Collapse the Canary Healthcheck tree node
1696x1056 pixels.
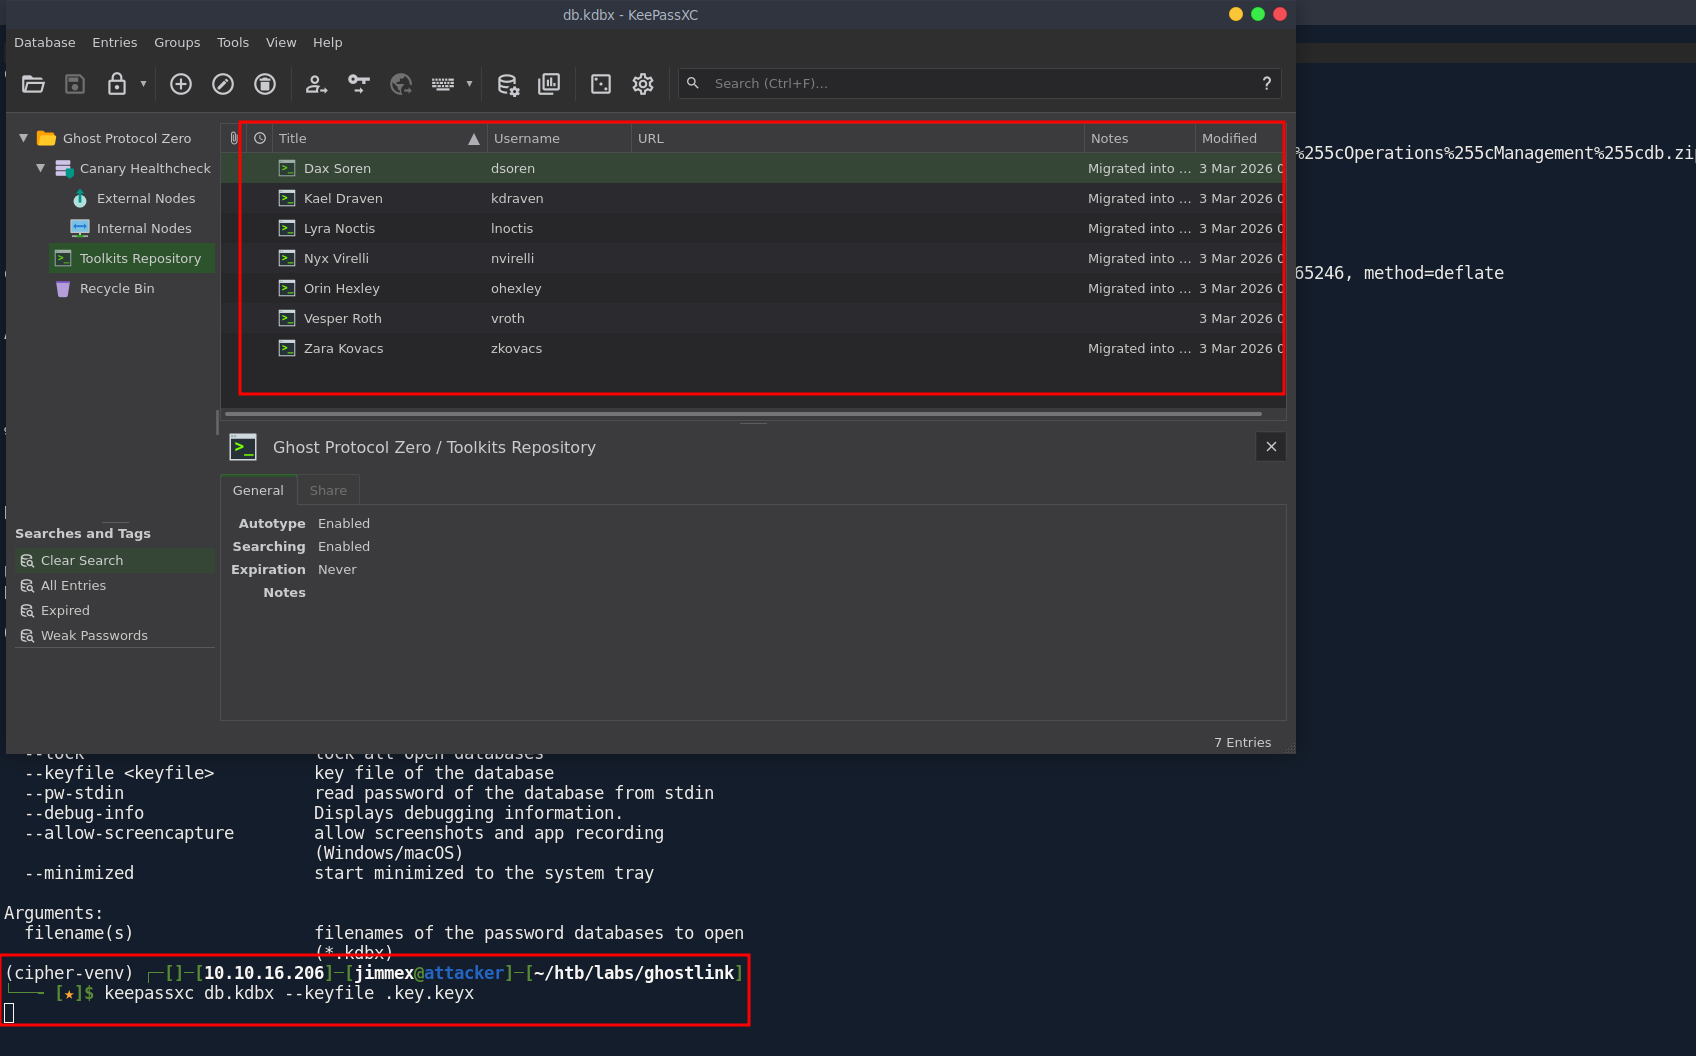(x=40, y=168)
